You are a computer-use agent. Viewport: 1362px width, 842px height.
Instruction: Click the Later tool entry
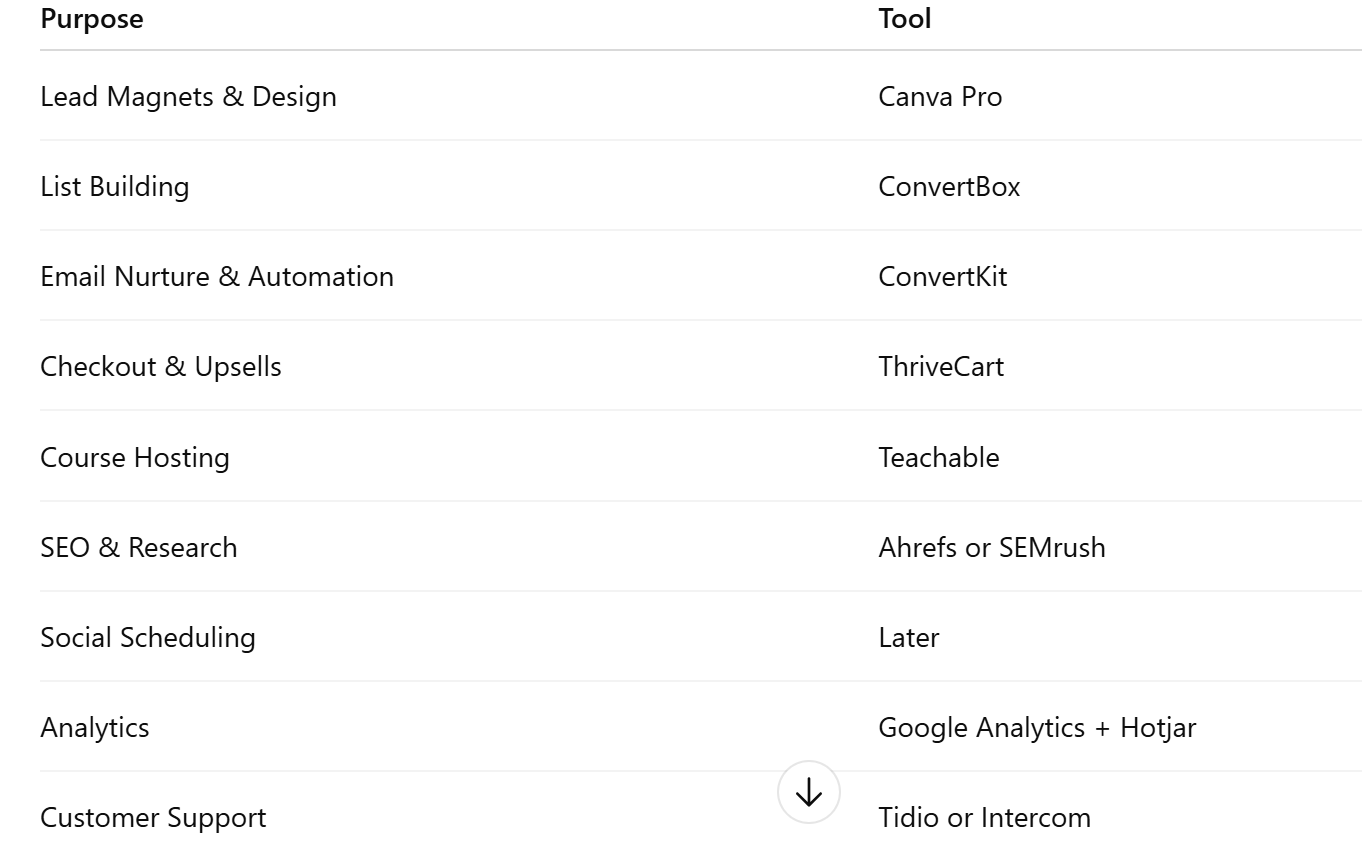pyautogui.click(x=909, y=638)
